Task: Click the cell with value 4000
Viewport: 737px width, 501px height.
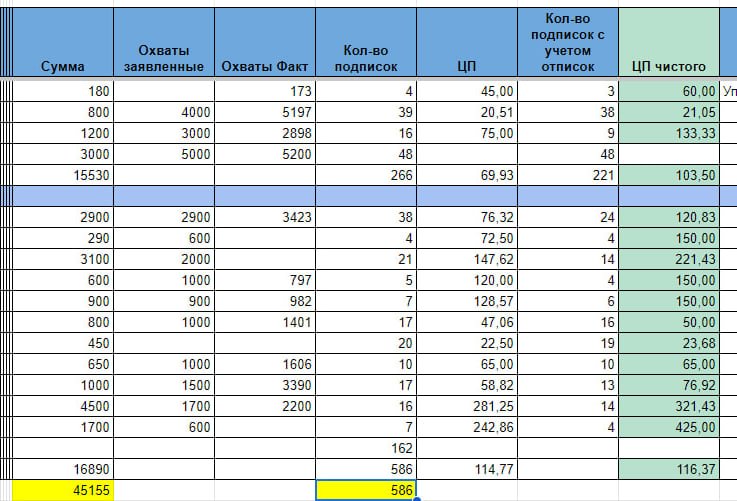Action: [x=164, y=112]
